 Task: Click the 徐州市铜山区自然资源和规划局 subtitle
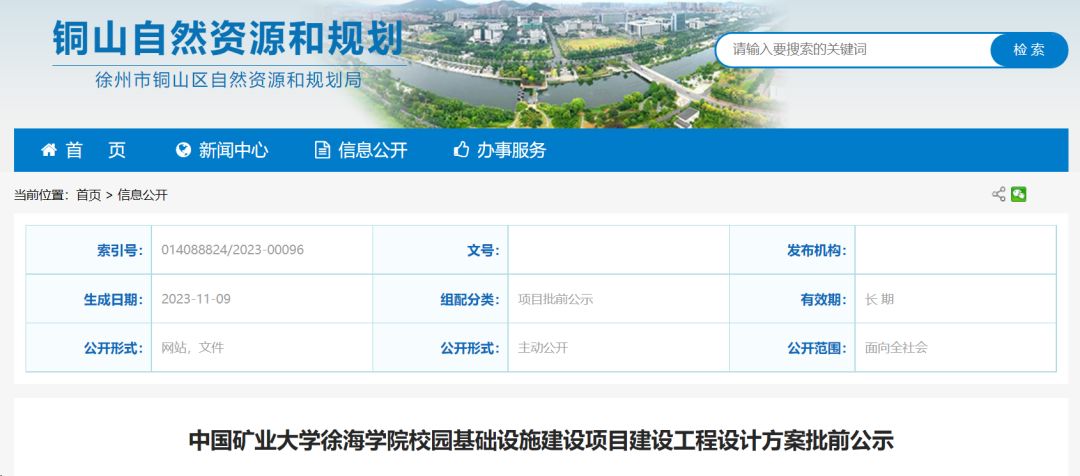pyautogui.click(x=229, y=81)
